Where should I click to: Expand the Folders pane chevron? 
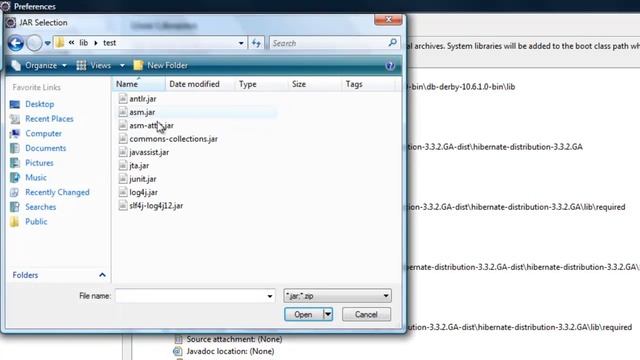pyautogui.click(x=102, y=275)
